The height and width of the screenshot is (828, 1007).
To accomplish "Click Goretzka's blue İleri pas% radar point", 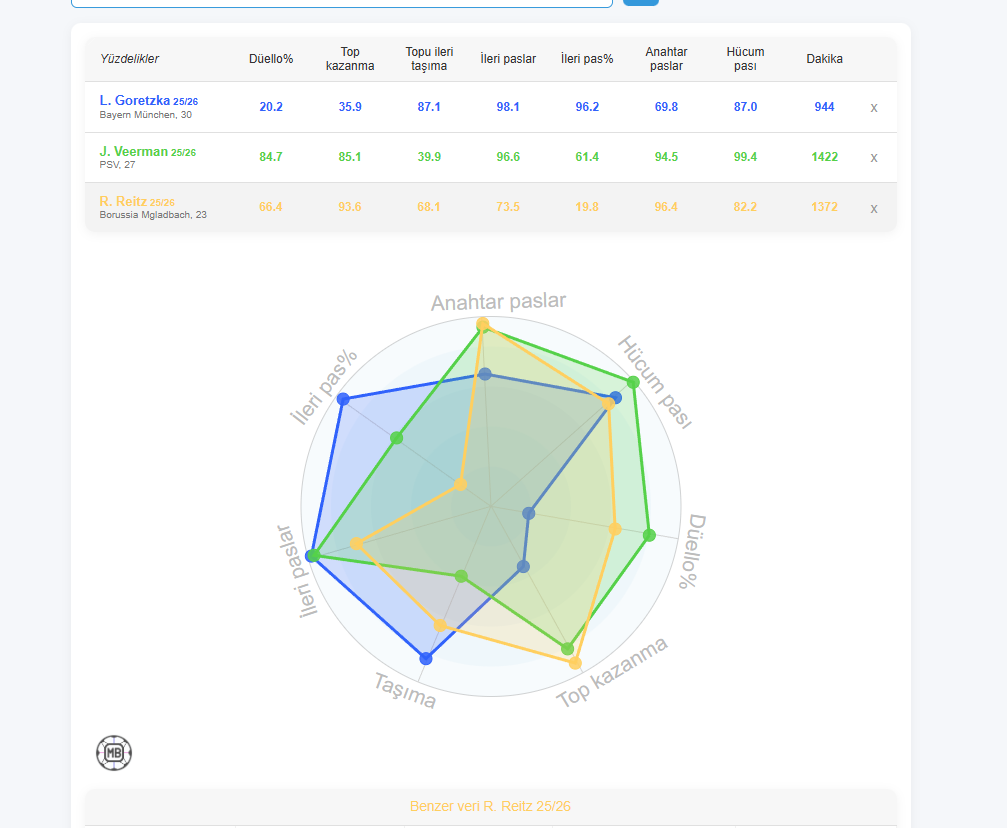I will click(343, 400).
